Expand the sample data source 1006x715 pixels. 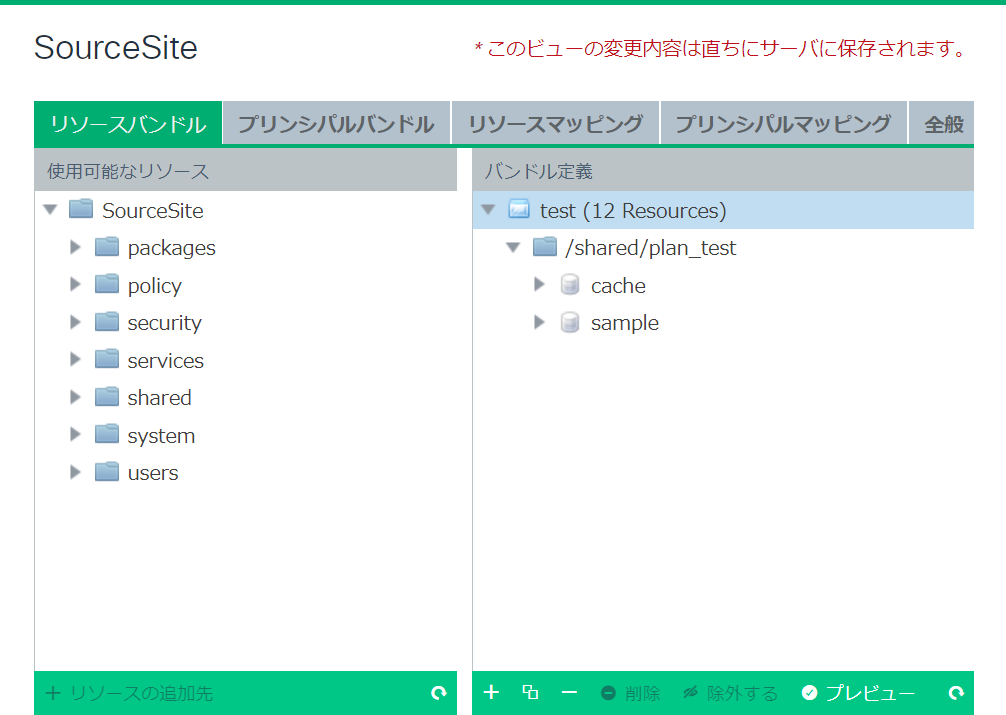[x=539, y=322]
